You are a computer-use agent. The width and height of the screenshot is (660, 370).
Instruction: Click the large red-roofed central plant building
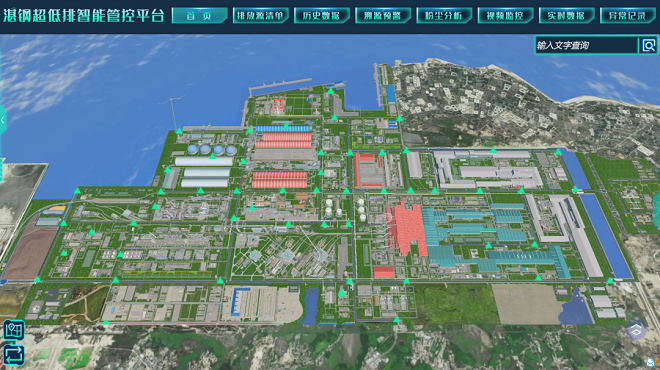pyautogui.click(x=406, y=229)
